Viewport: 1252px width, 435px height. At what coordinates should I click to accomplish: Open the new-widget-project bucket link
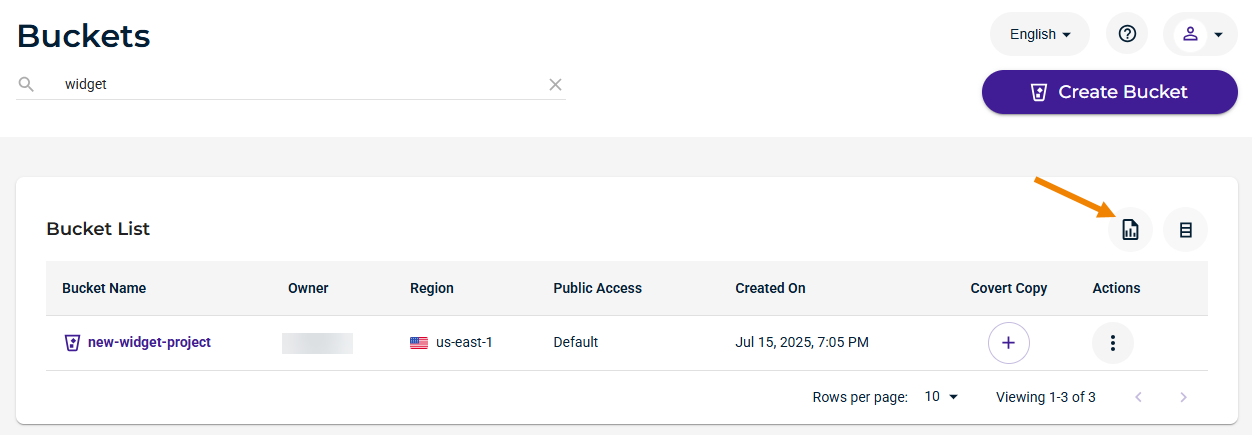pyautogui.click(x=149, y=342)
